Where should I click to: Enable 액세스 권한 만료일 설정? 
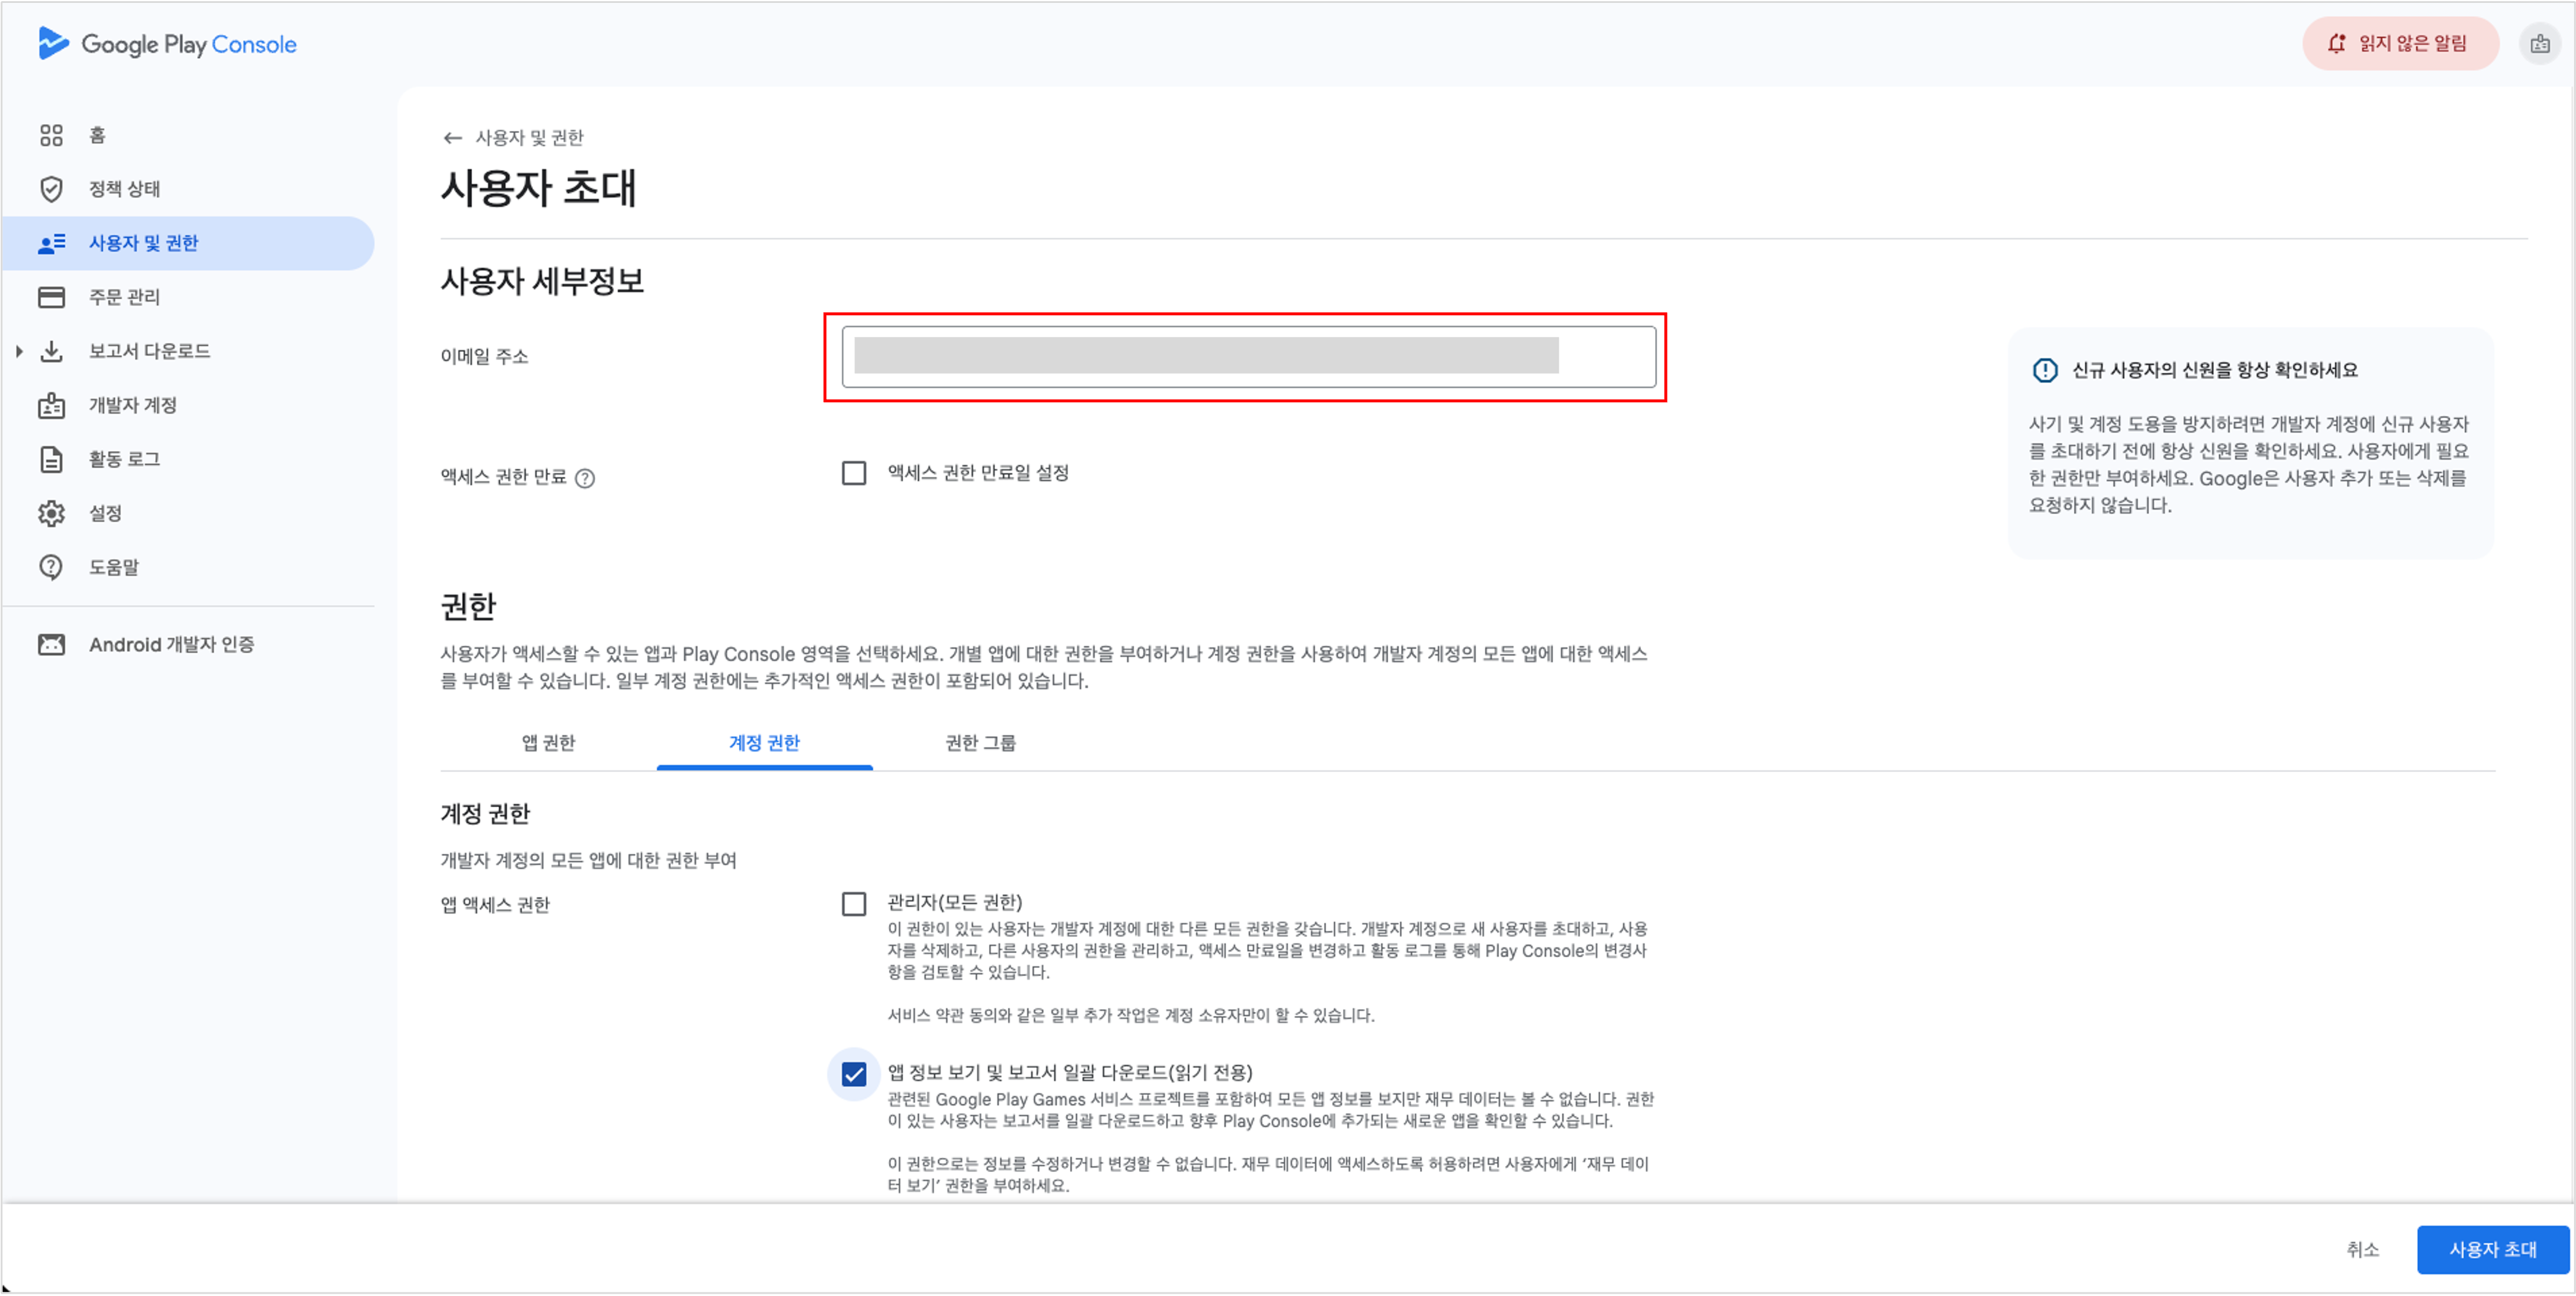(854, 473)
